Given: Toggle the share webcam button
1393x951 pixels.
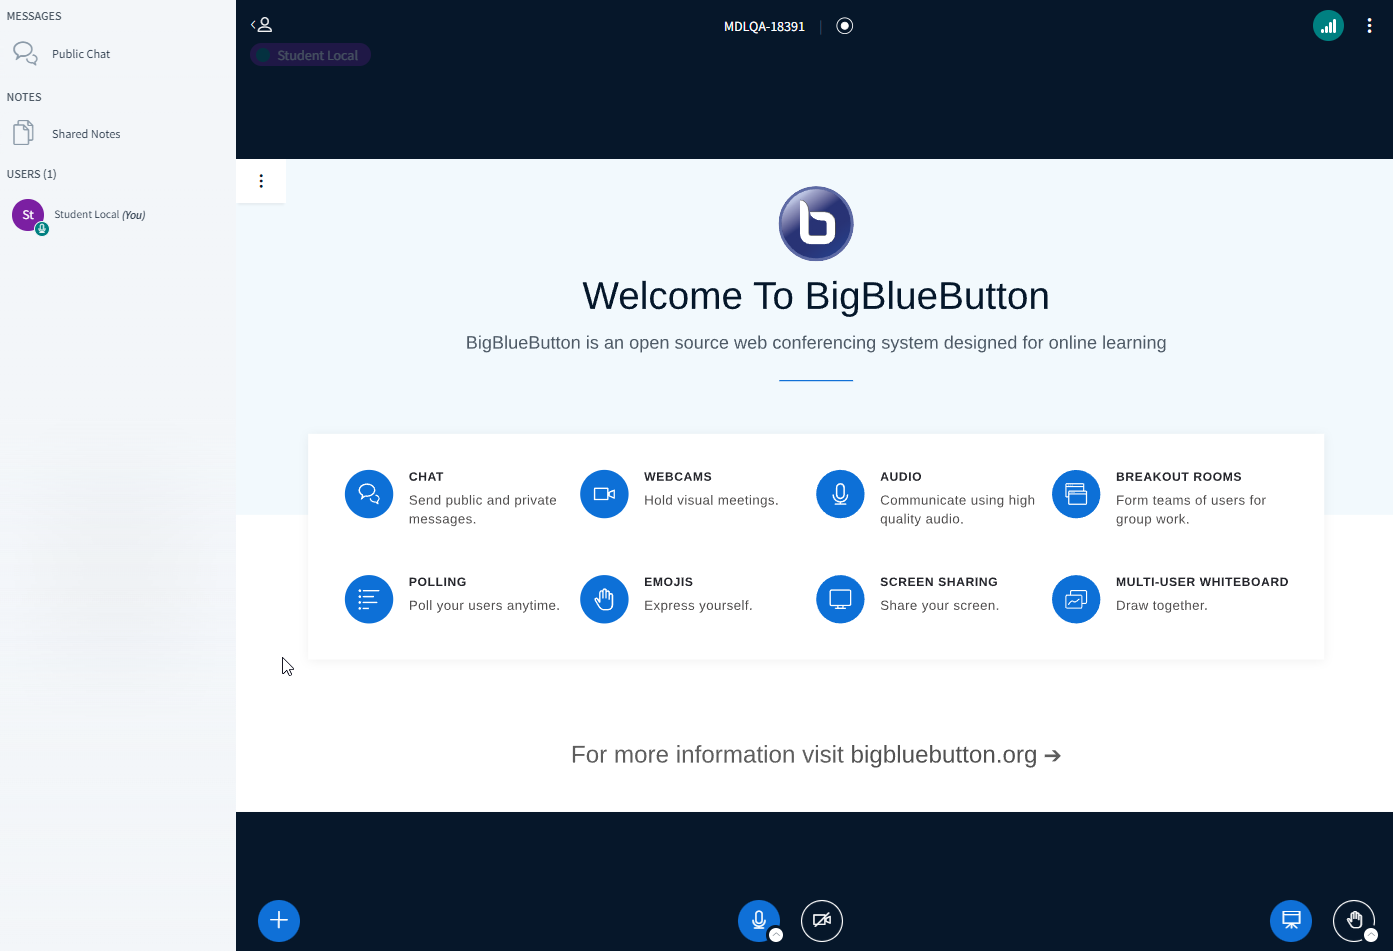Looking at the screenshot, I should [822, 921].
